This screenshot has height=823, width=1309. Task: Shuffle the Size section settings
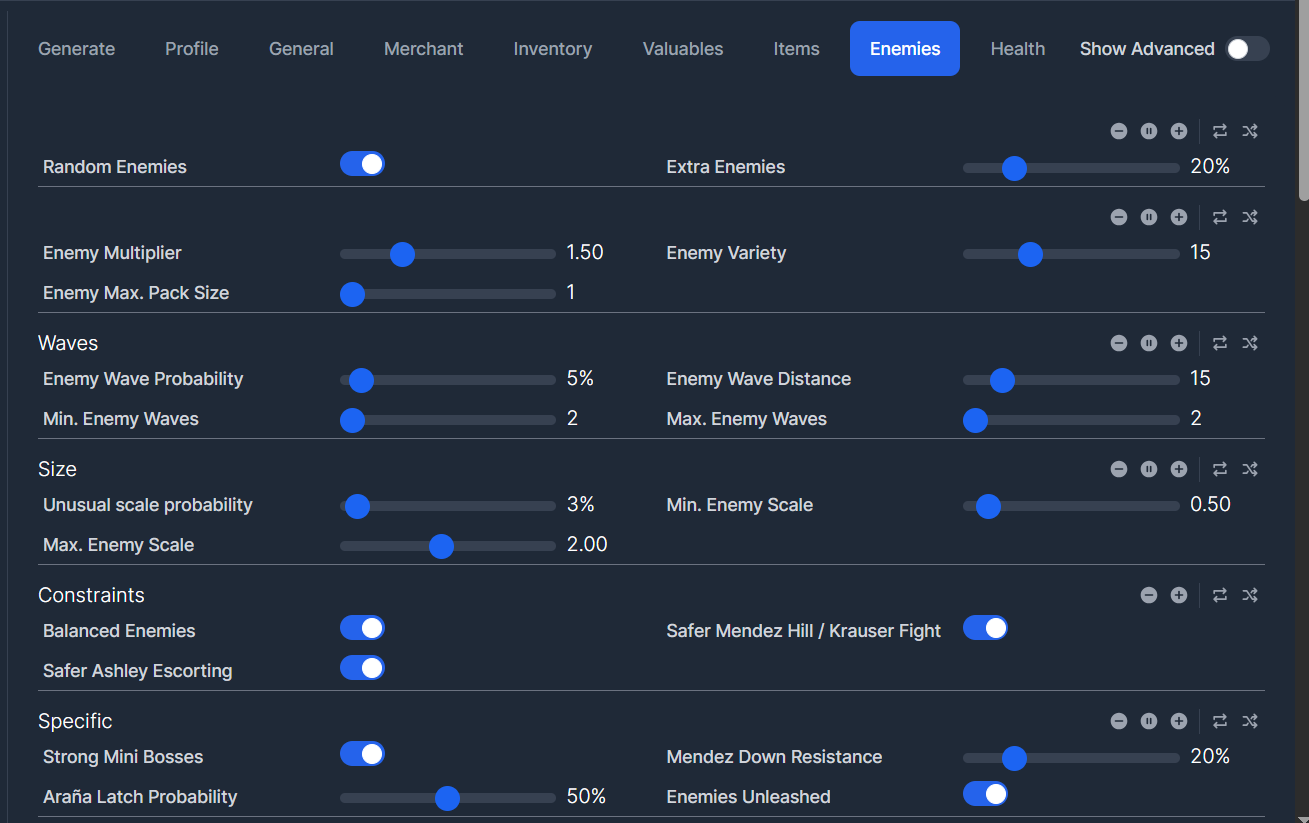tap(1250, 469)
